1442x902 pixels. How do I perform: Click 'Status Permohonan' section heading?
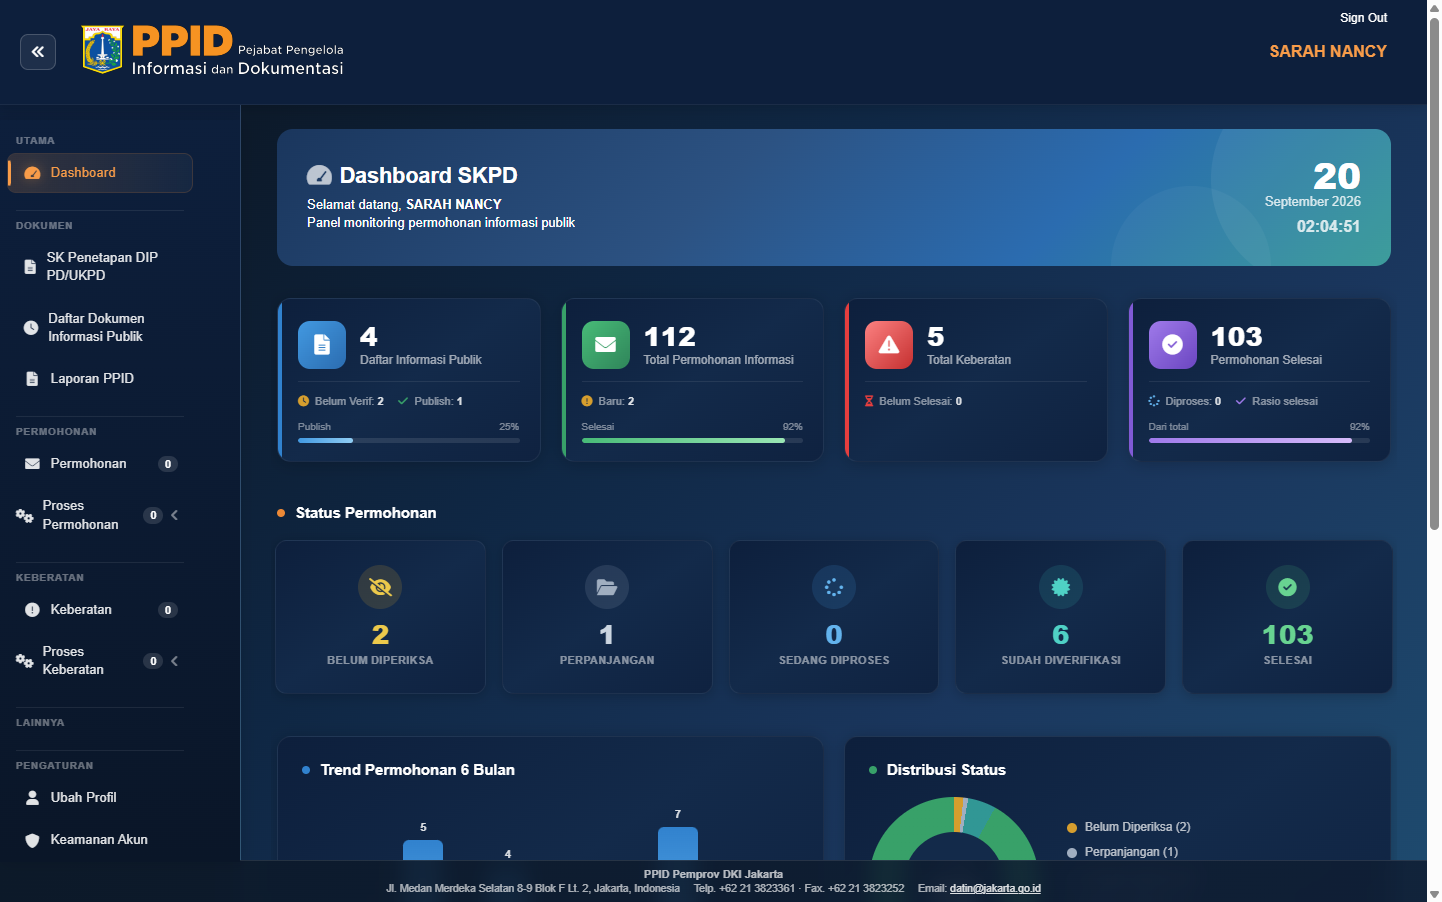click(366, 513)
